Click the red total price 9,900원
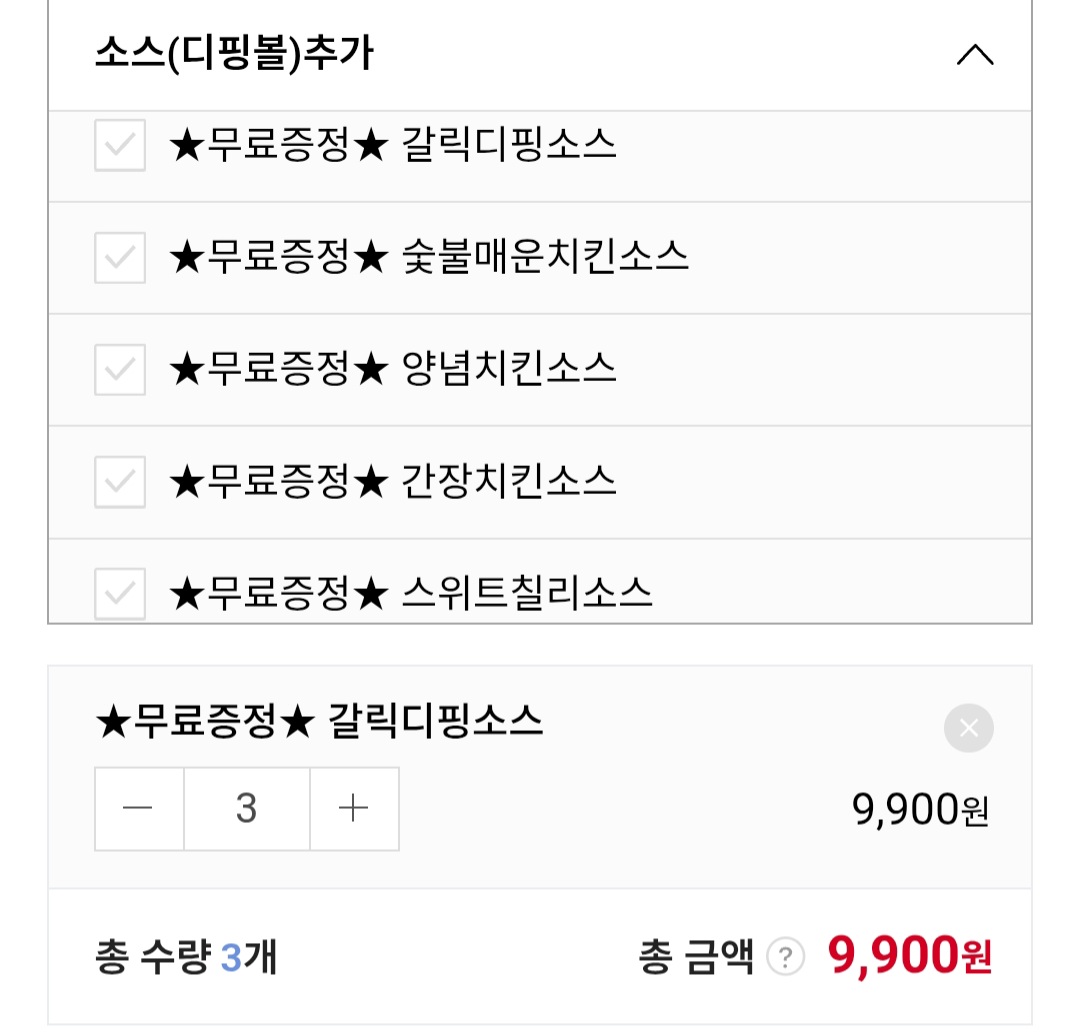 [x=909, y=957]
